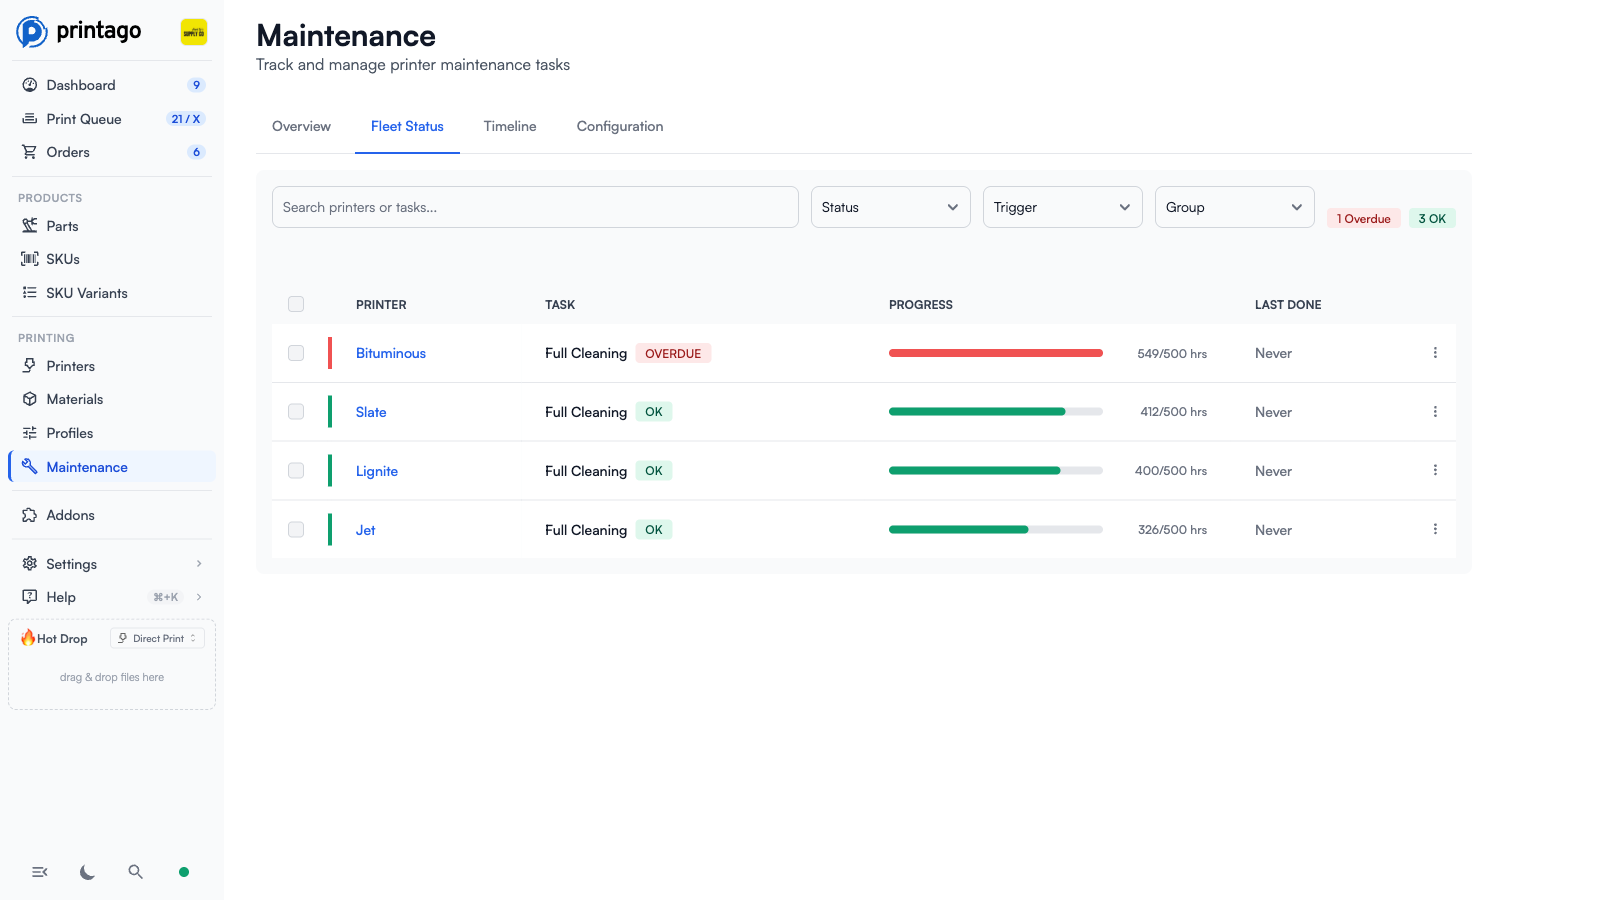The image size is (1600, 900).
Task: Open the Status filter dropdown
Action: tap(891, 207)
